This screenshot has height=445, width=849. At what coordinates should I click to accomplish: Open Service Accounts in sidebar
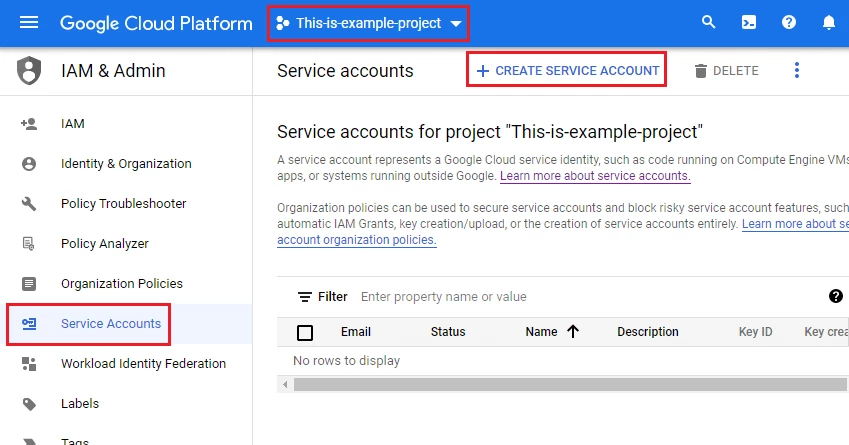click(x=110, y=324)
